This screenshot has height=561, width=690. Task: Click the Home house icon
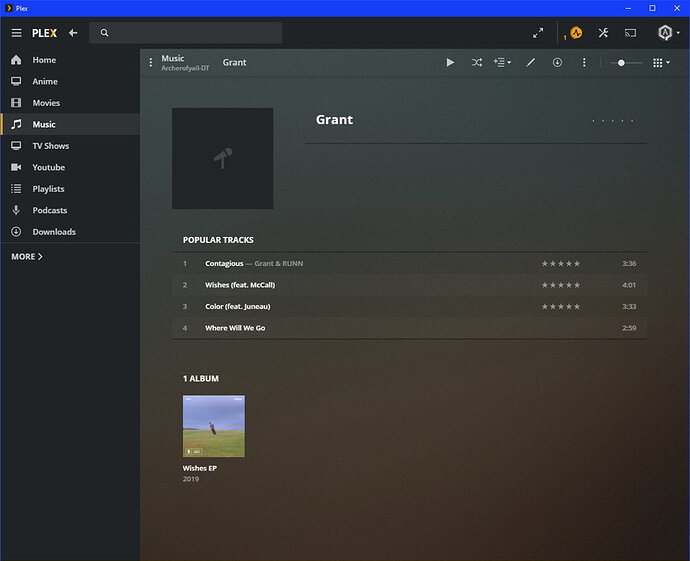[x=16, y=60]
